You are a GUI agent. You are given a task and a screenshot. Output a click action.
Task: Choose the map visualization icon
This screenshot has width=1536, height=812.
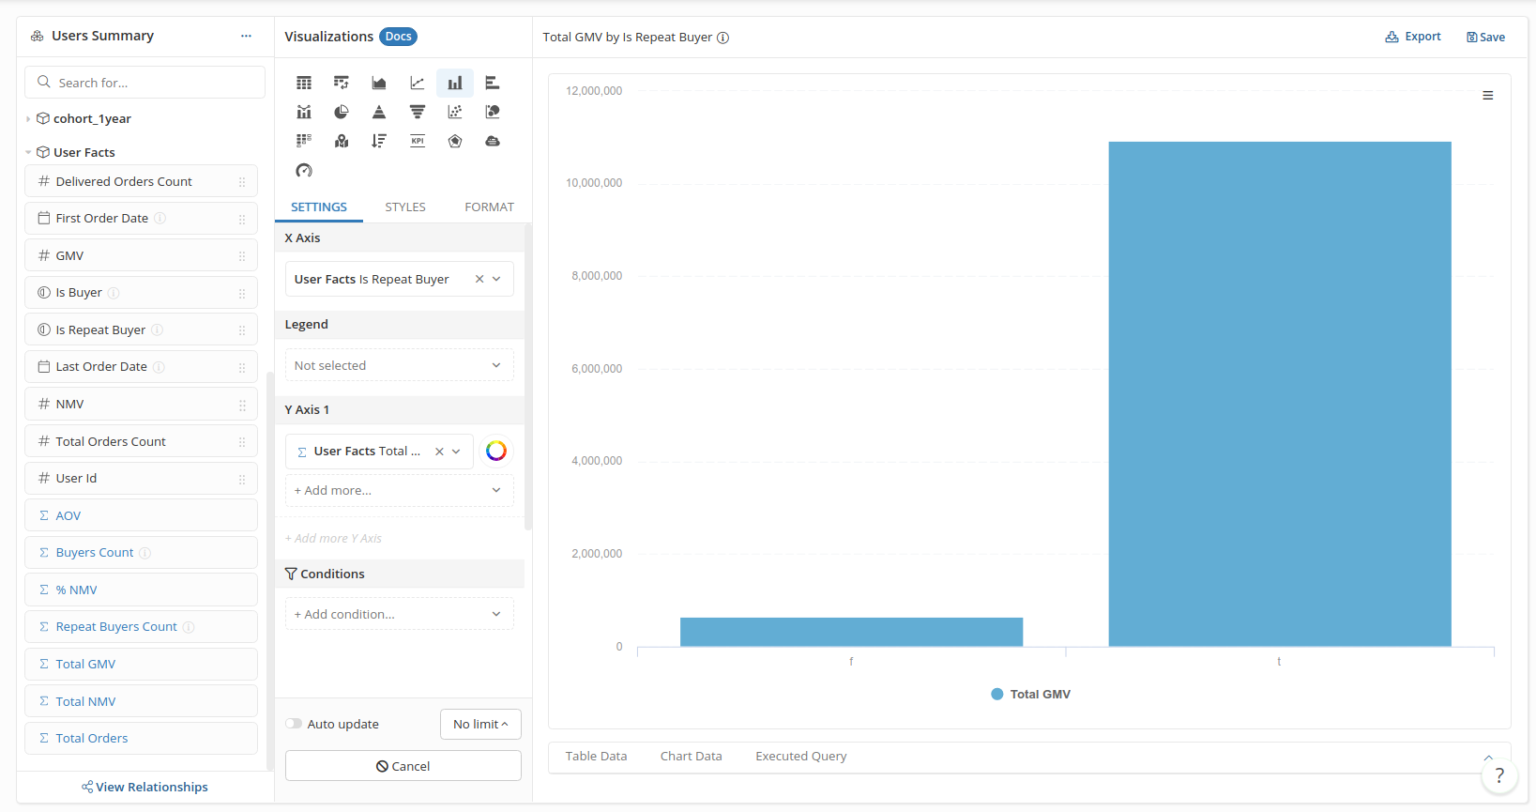click(341, 141)
